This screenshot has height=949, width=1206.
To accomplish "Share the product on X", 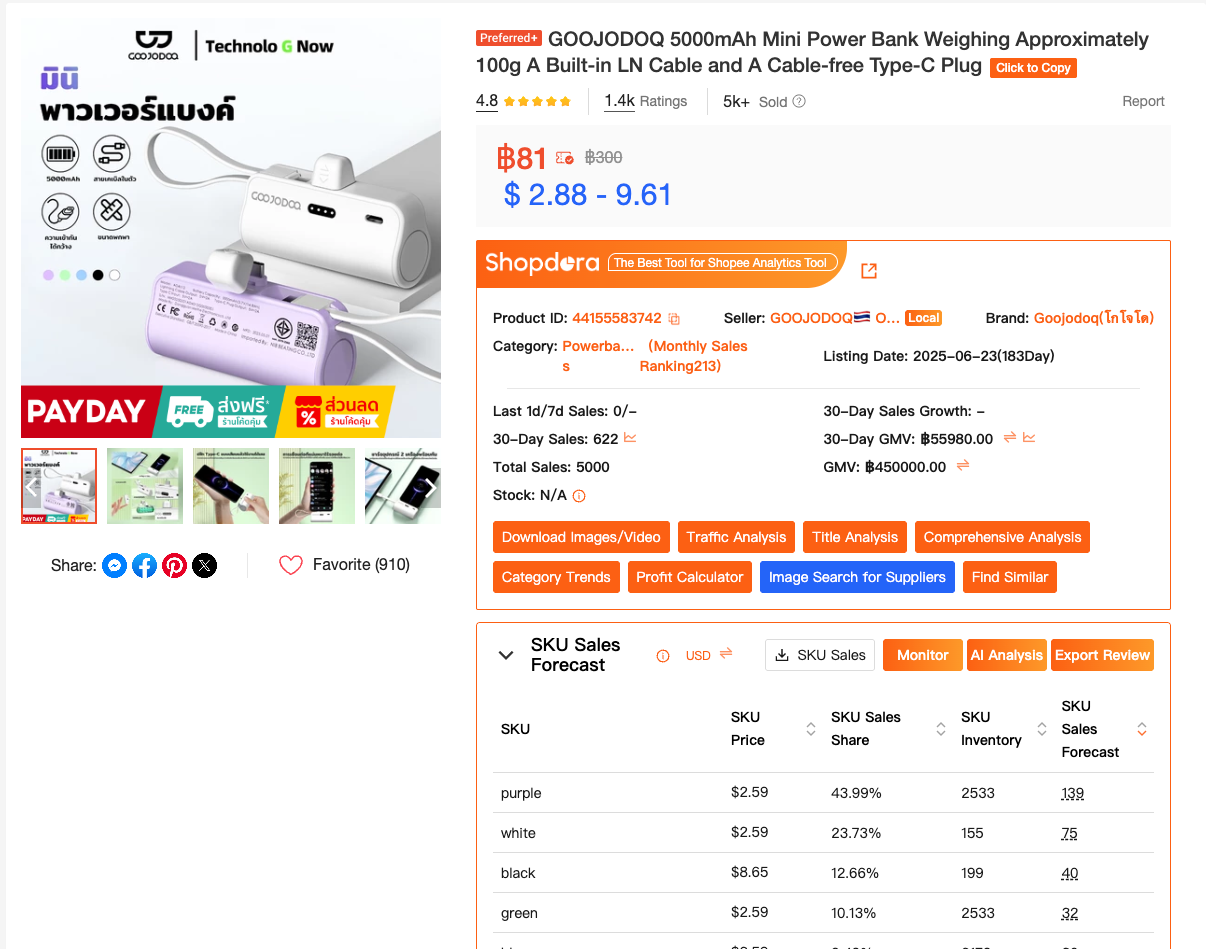I will pyautogui.click(x=205, y=566).
